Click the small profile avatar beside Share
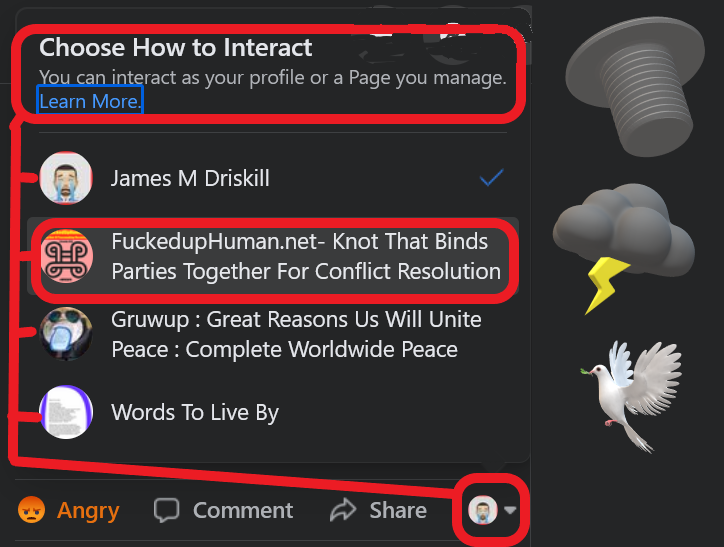Image resolution: width=724 pixels, height=547 pixels. coord(483,510)
